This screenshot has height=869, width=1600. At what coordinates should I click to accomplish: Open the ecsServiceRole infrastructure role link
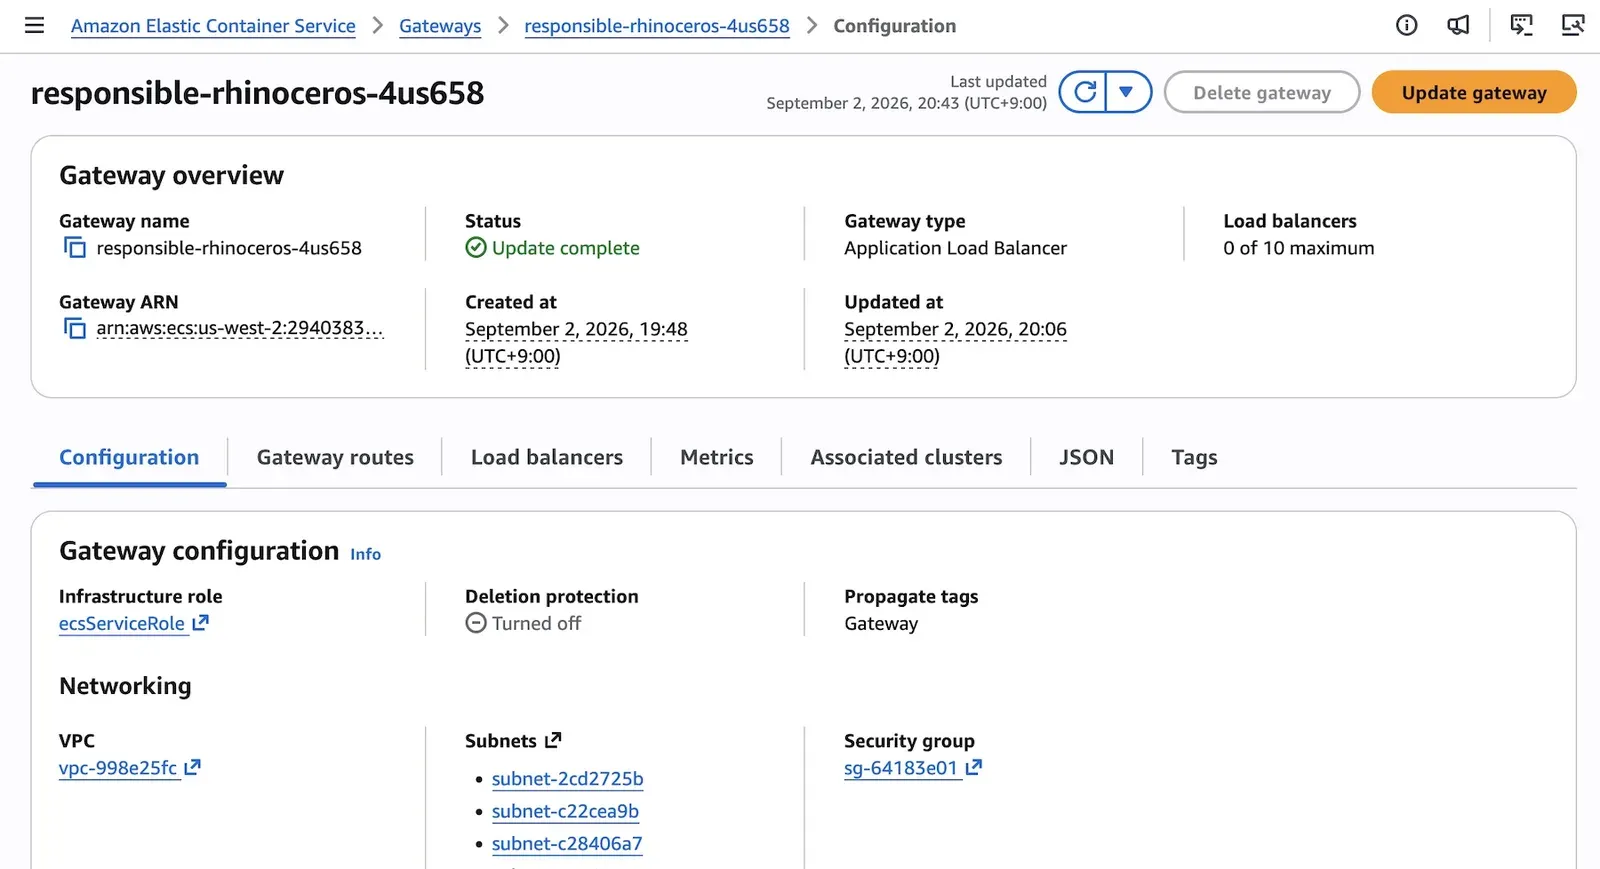(122, 623)
